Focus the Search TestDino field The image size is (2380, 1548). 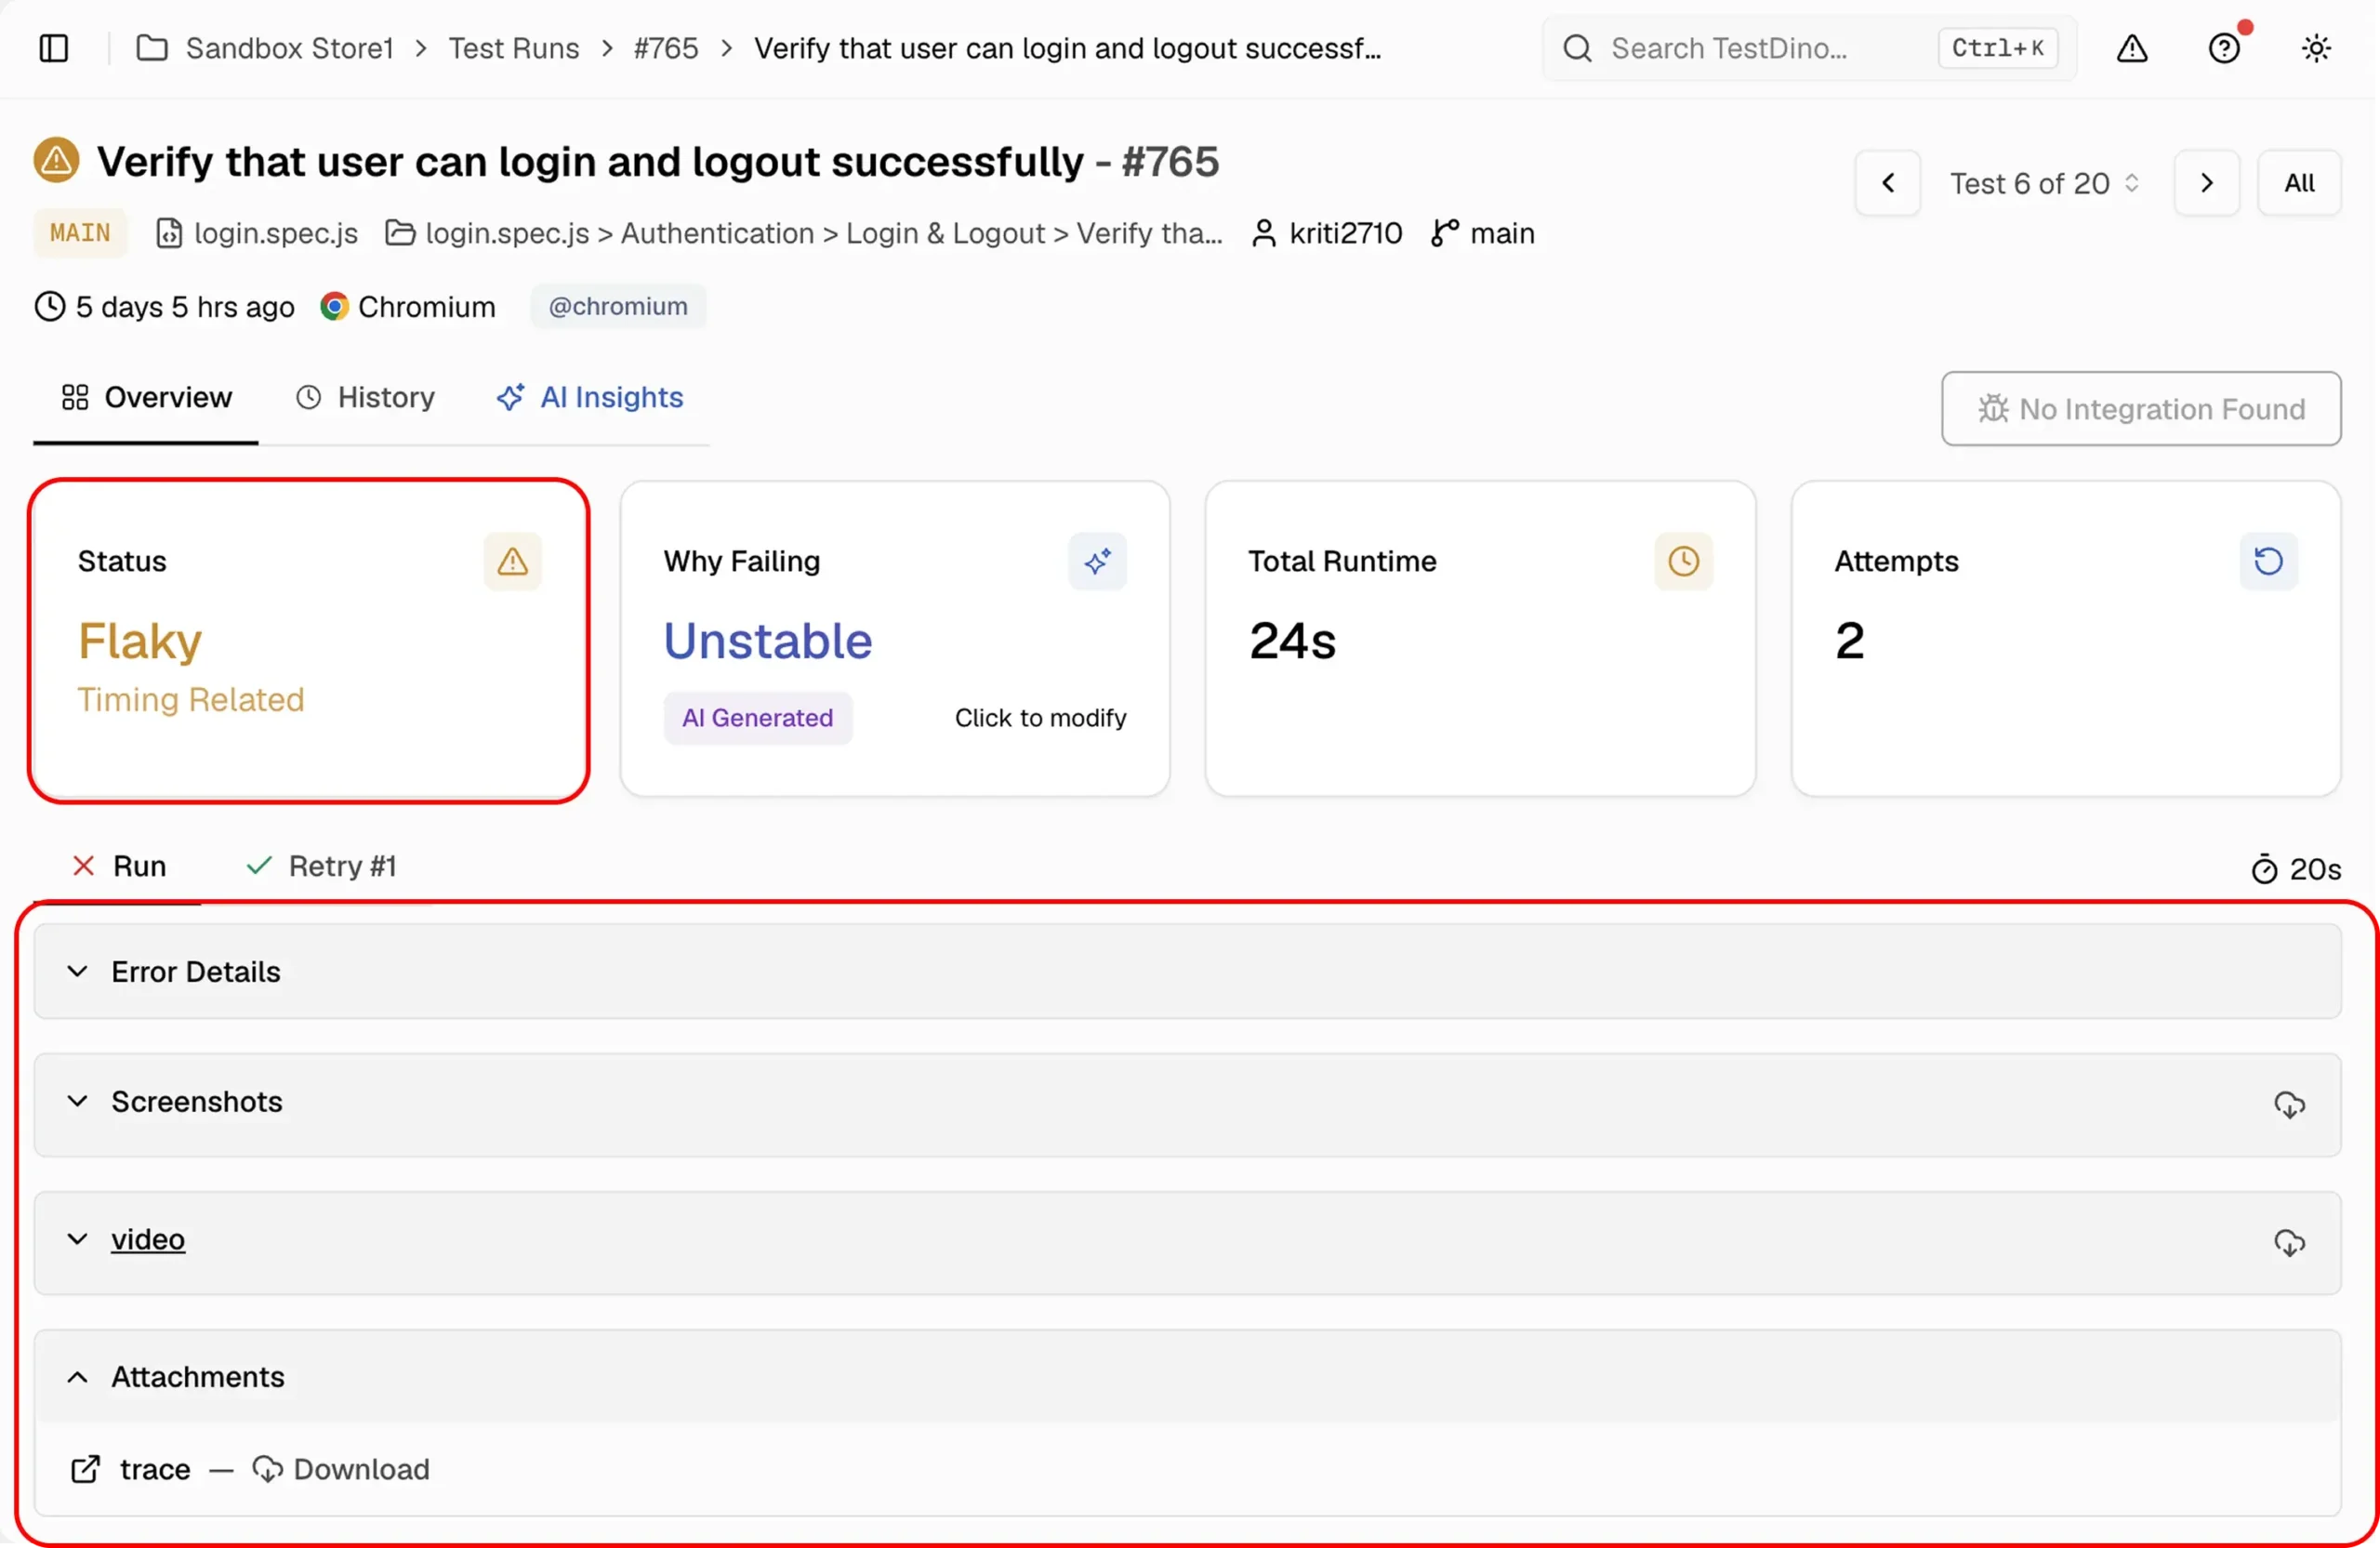pyautogui.click(x=1809, y=48)
